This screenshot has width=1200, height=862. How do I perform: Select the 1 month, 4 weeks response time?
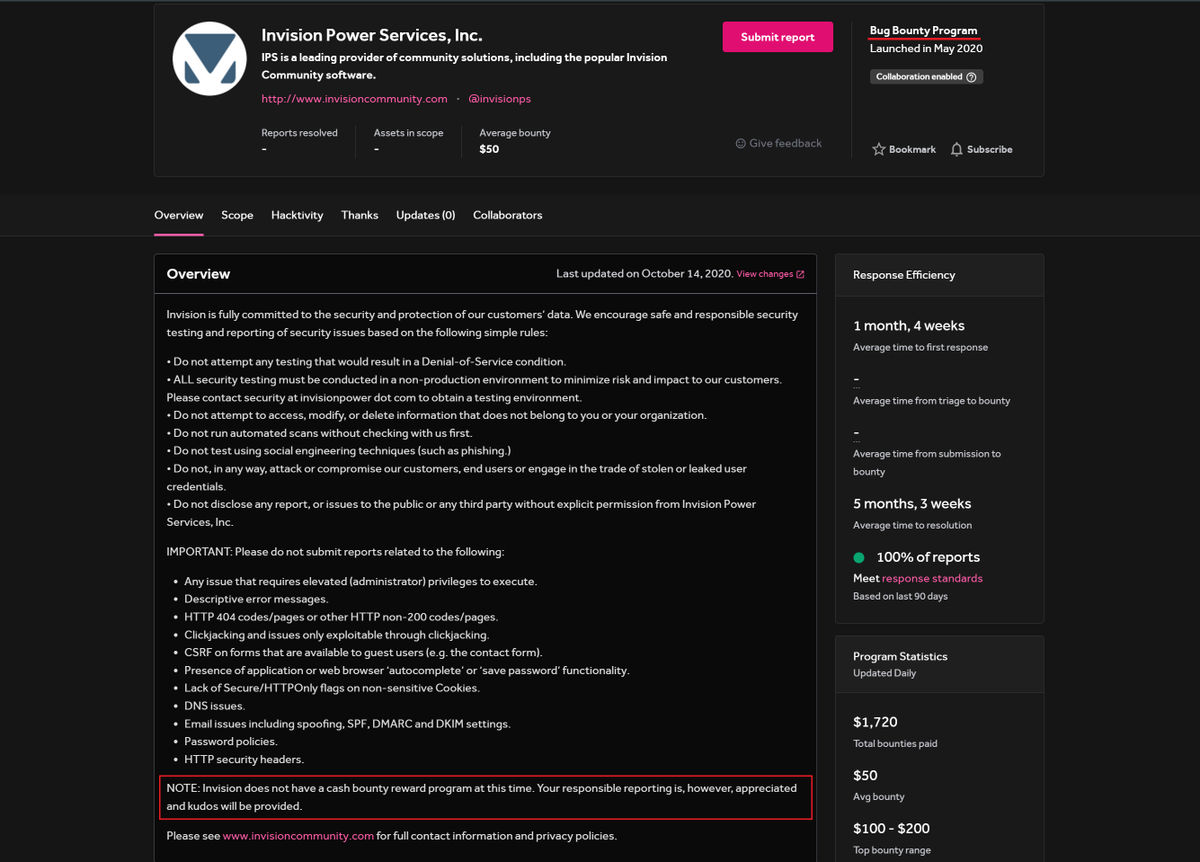[x=909, y=326]
